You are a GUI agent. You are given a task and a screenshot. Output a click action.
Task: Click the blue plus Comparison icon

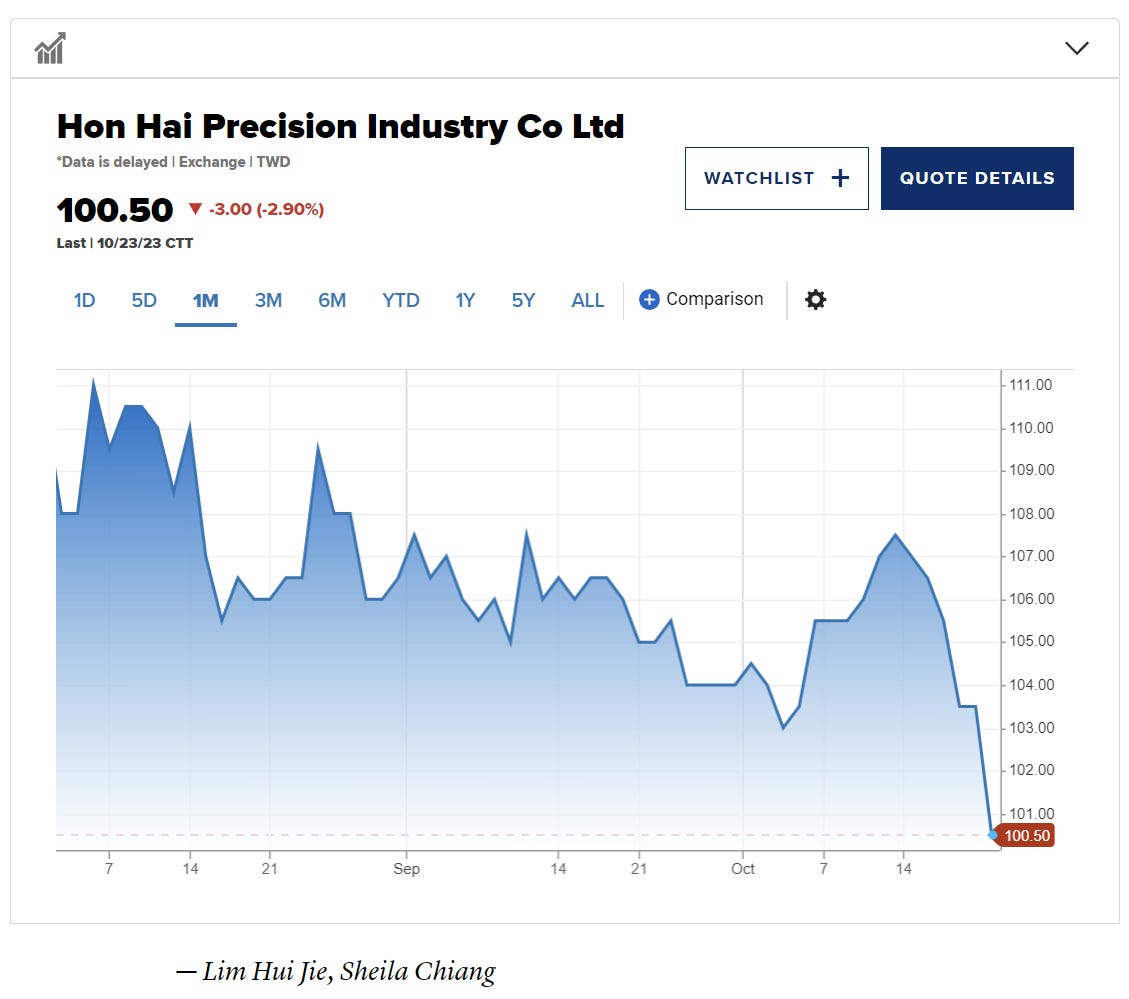(649, 300)
